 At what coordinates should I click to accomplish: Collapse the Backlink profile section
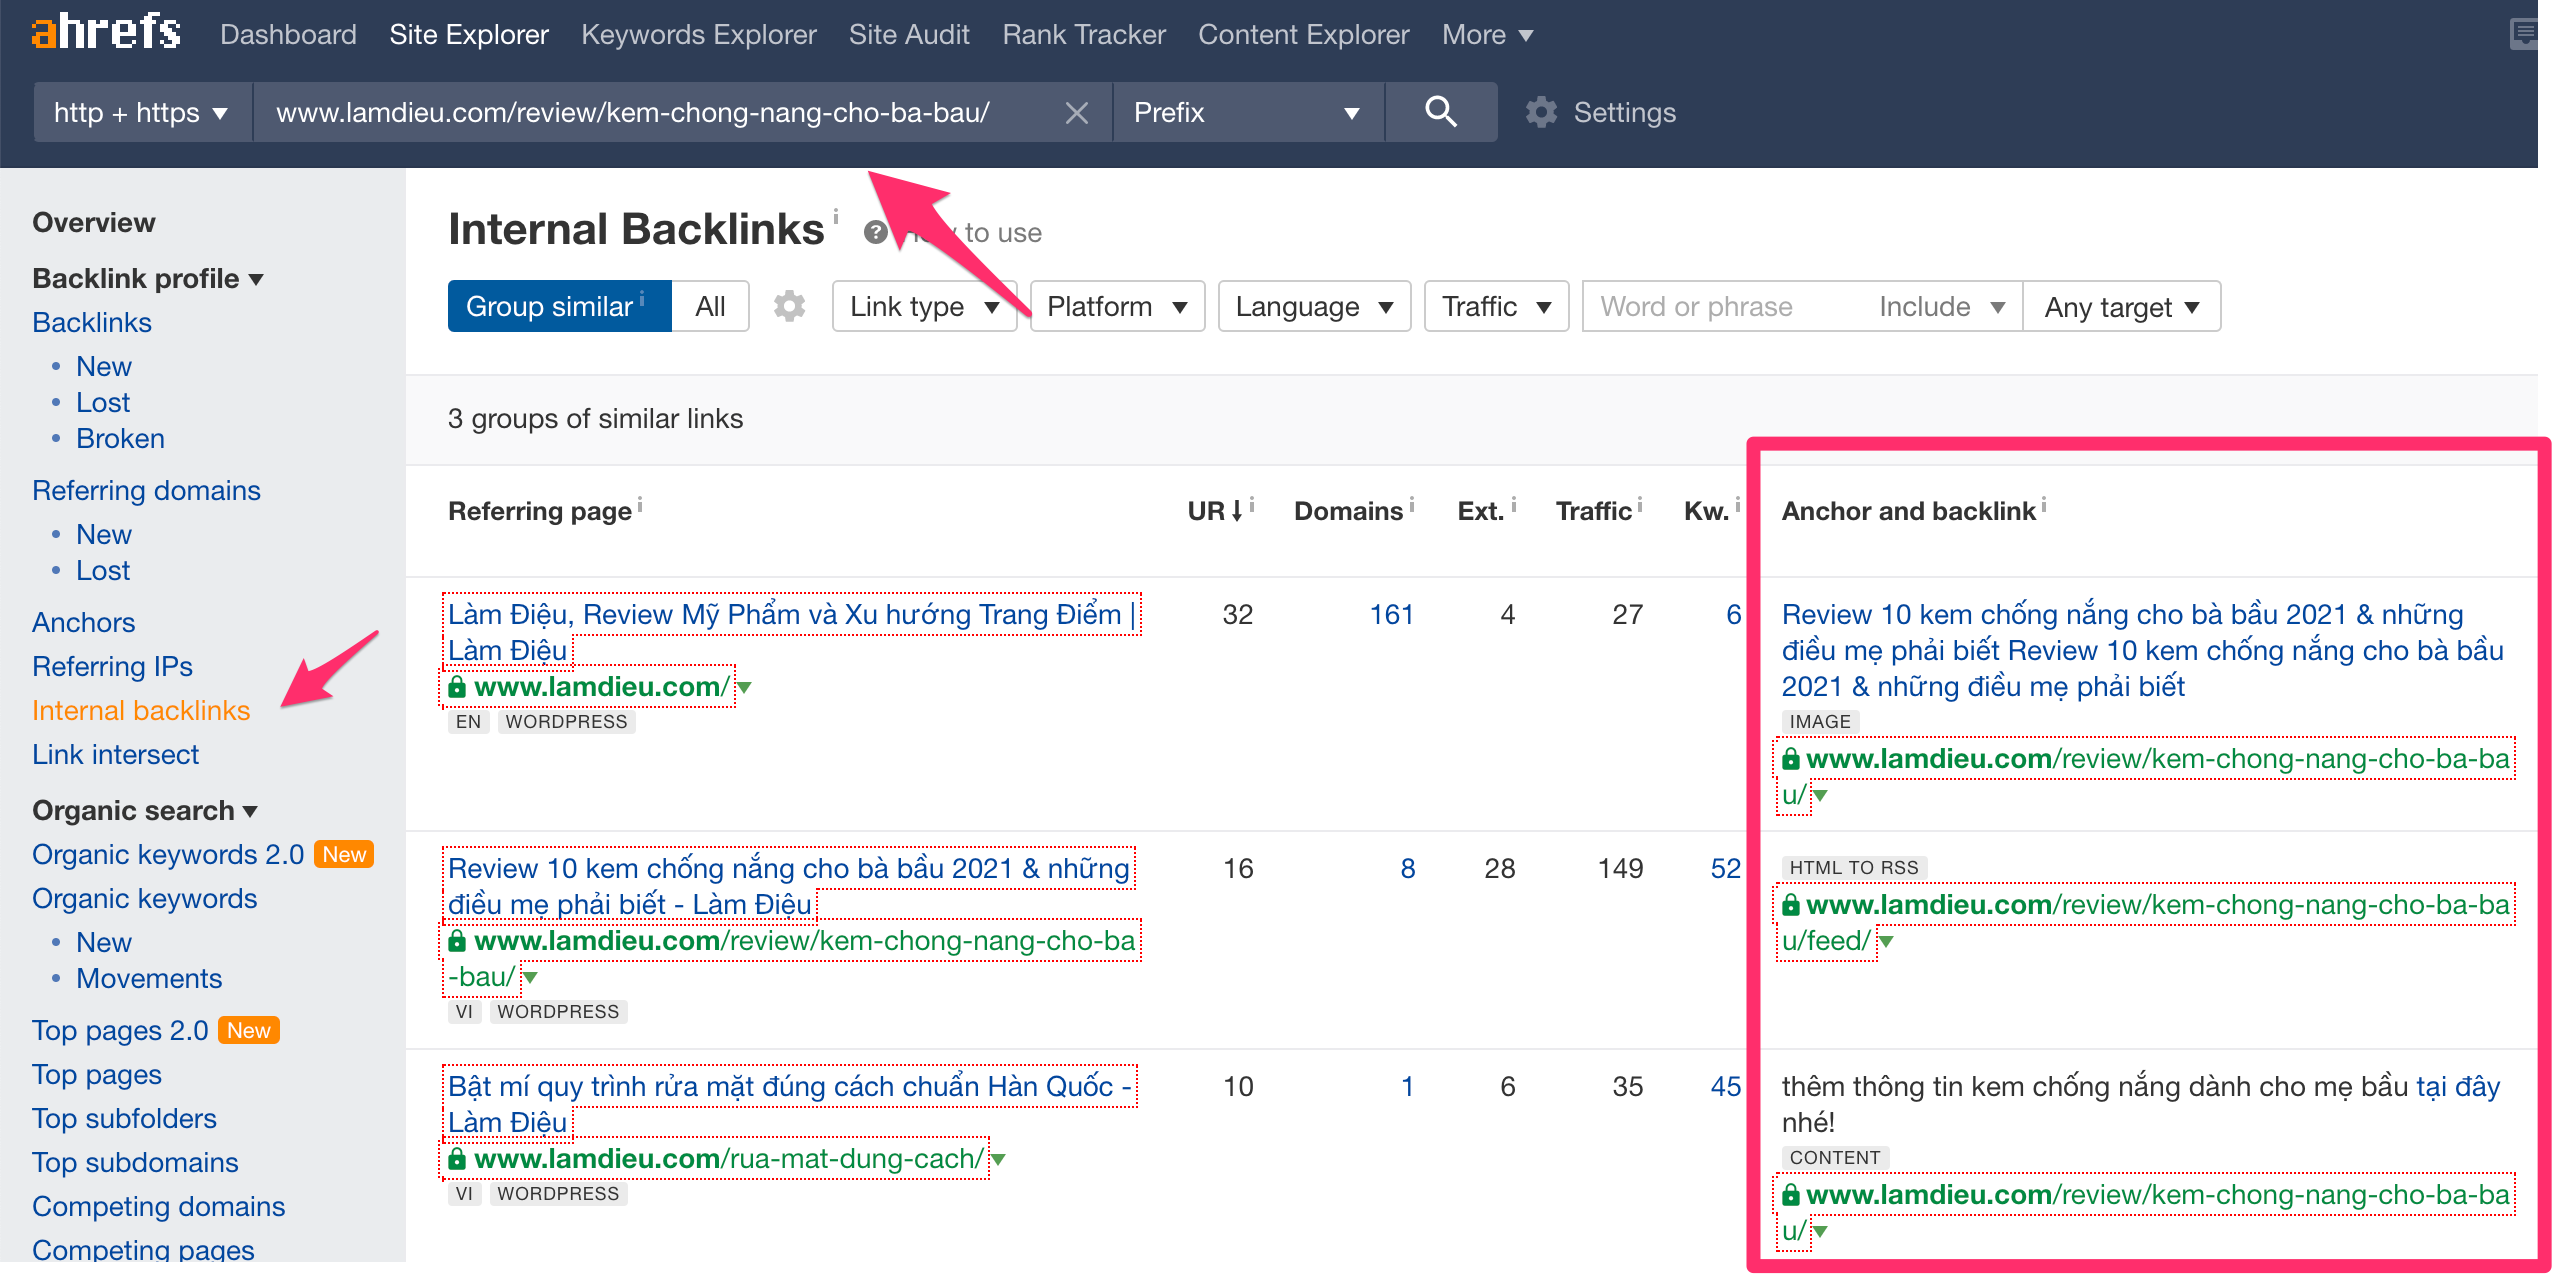[x=148, y=278]
